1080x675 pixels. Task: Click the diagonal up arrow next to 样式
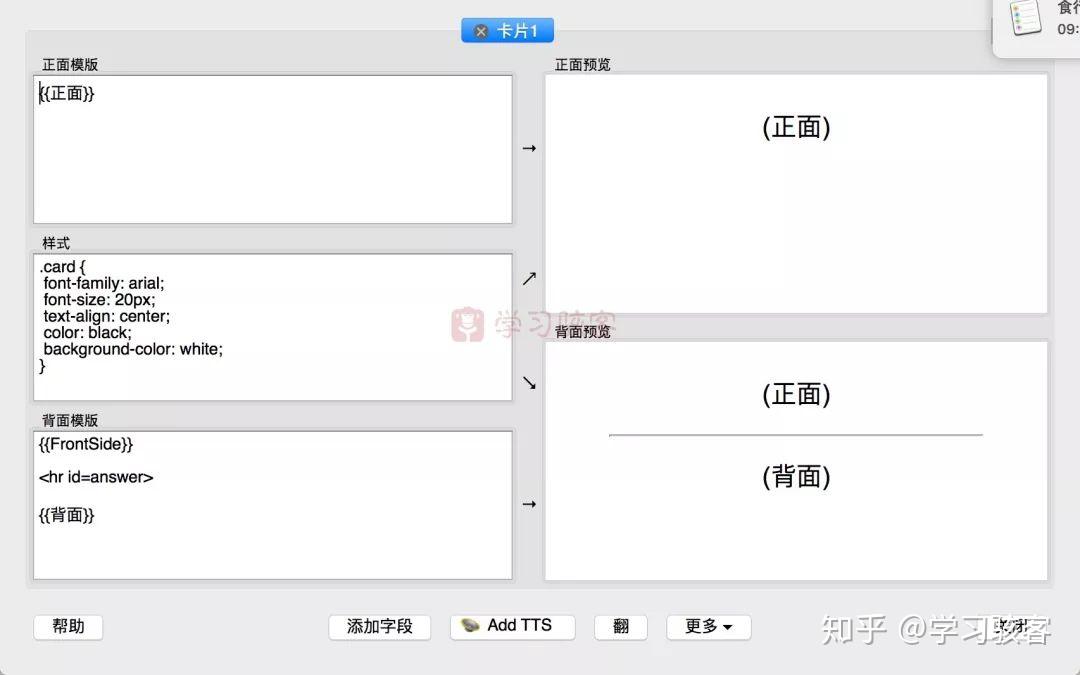(529, 278)
